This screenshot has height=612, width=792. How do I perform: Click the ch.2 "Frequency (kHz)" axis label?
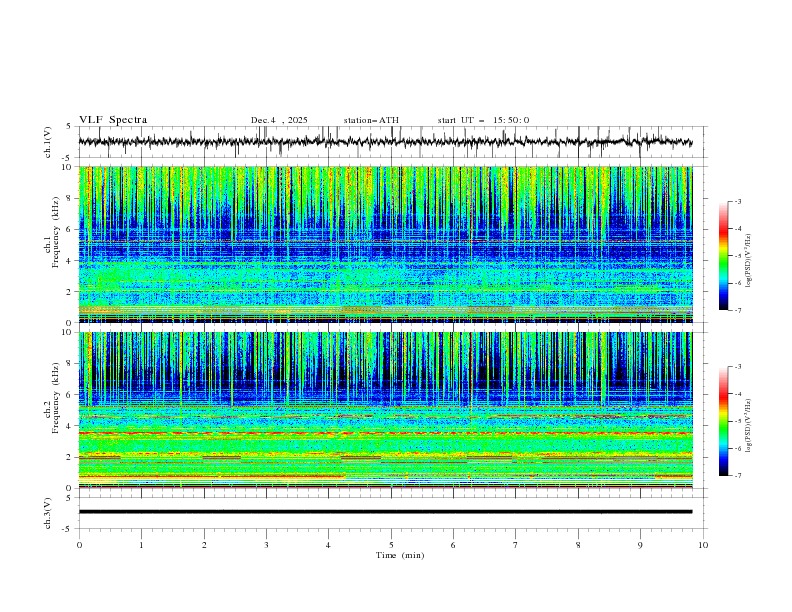(x=56, y=397)
